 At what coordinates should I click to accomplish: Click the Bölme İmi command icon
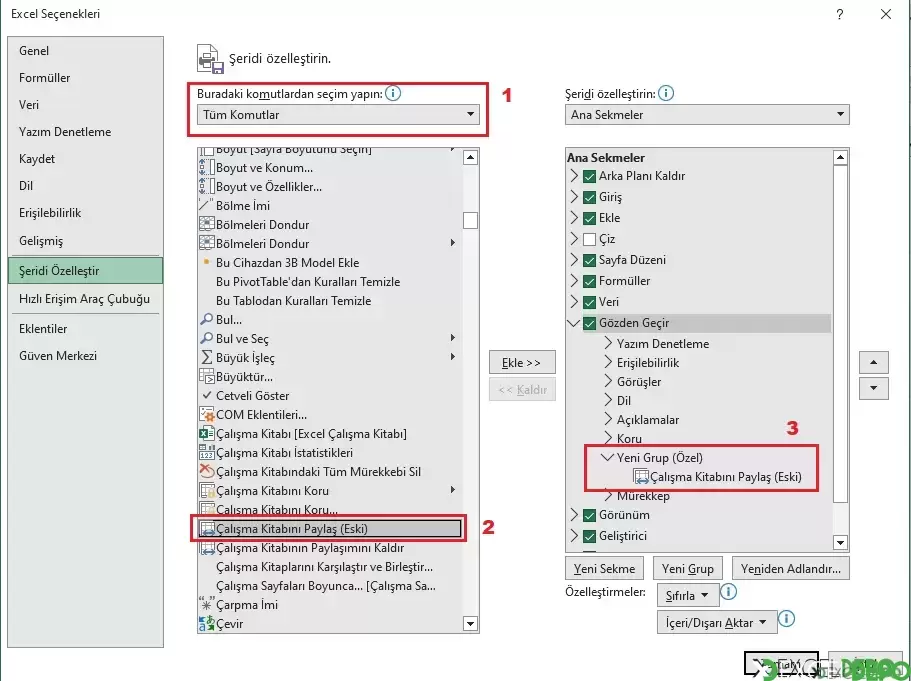click(207, 206)
